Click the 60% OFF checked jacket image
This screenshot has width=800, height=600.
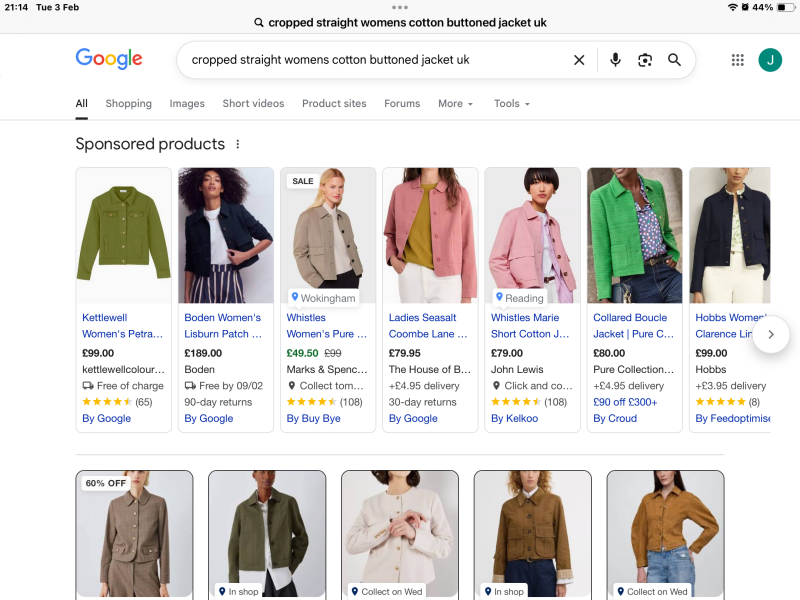135,535
